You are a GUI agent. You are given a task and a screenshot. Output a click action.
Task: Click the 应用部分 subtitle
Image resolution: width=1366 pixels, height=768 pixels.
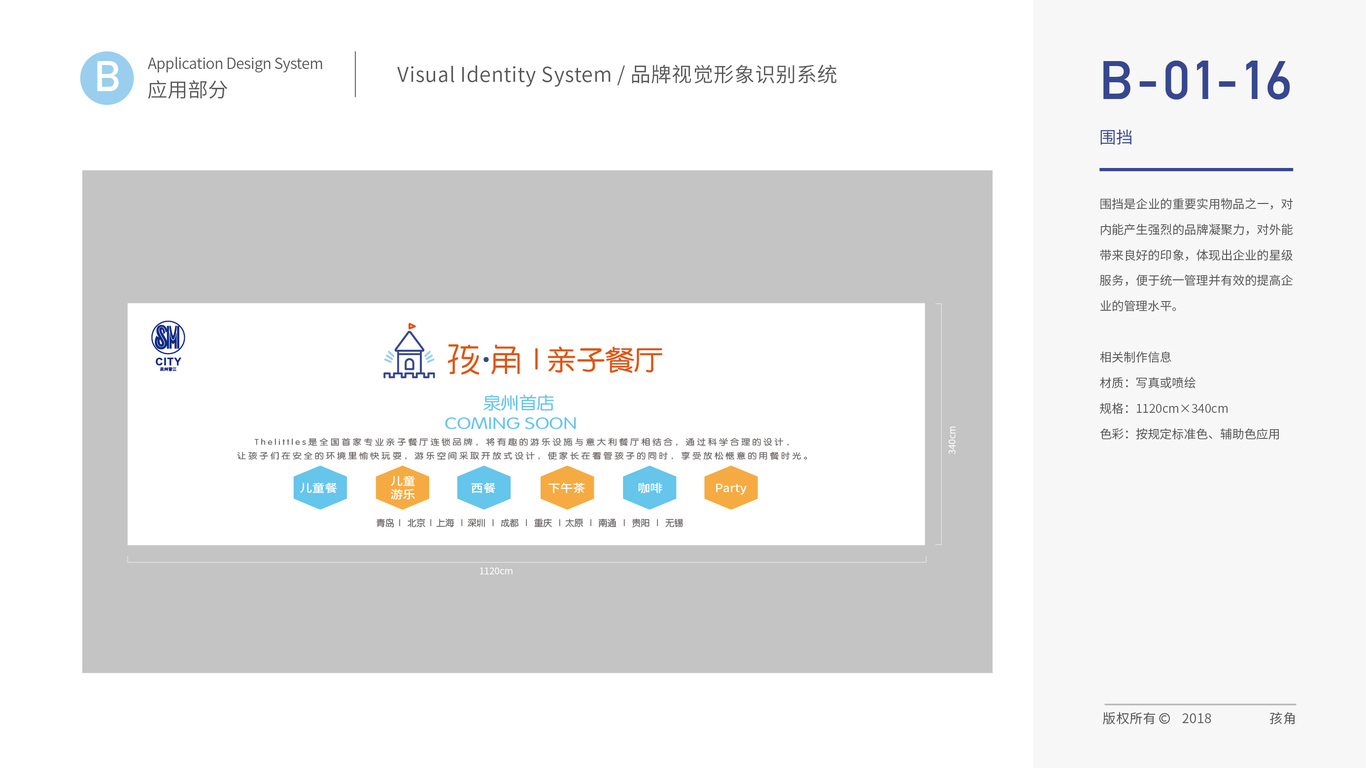187,90
